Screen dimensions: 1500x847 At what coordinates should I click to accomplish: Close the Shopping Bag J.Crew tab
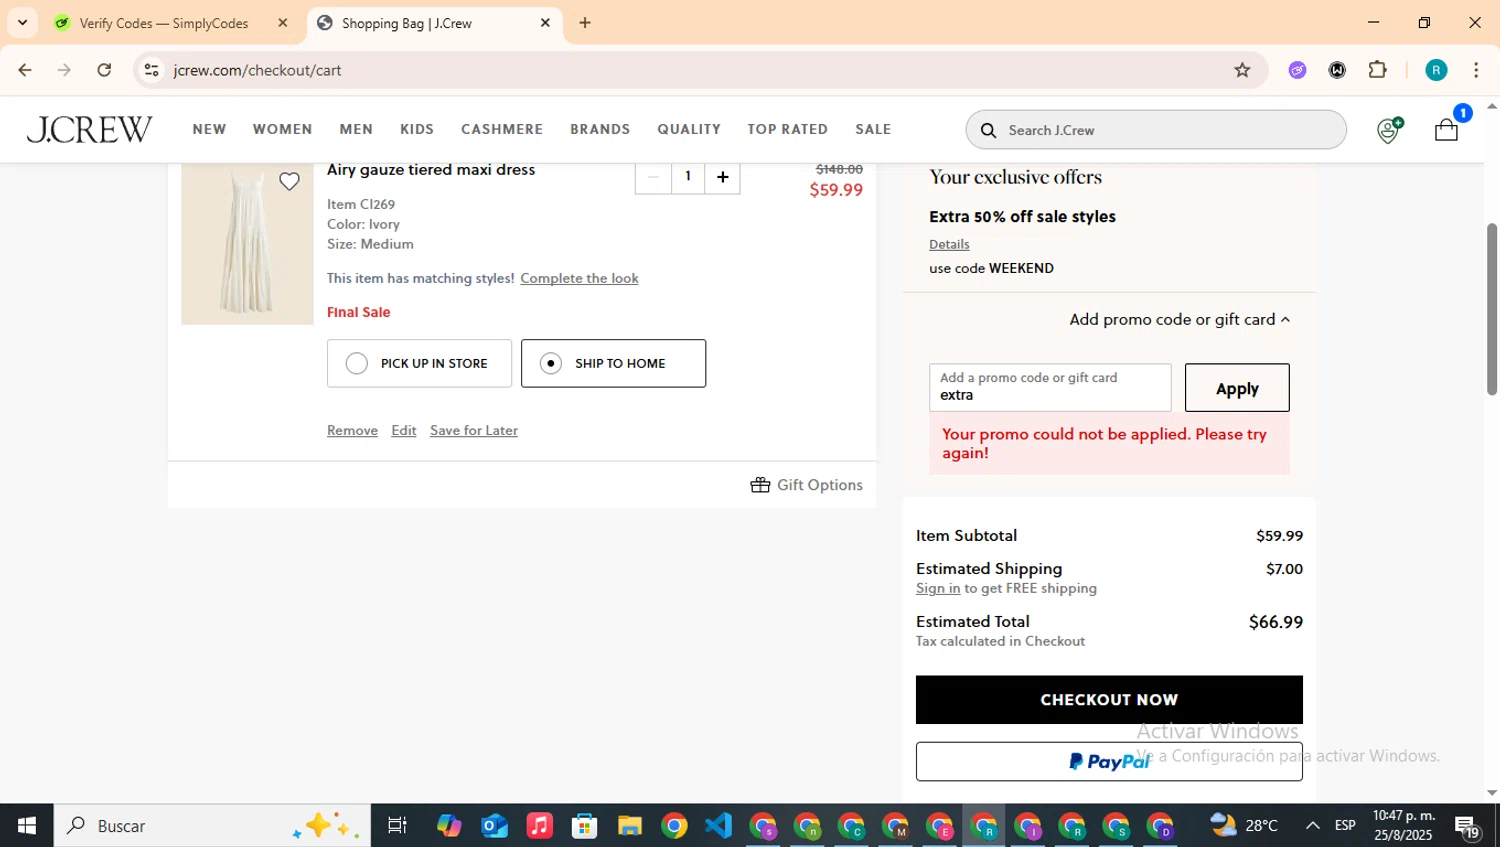(x=545, y=23)
